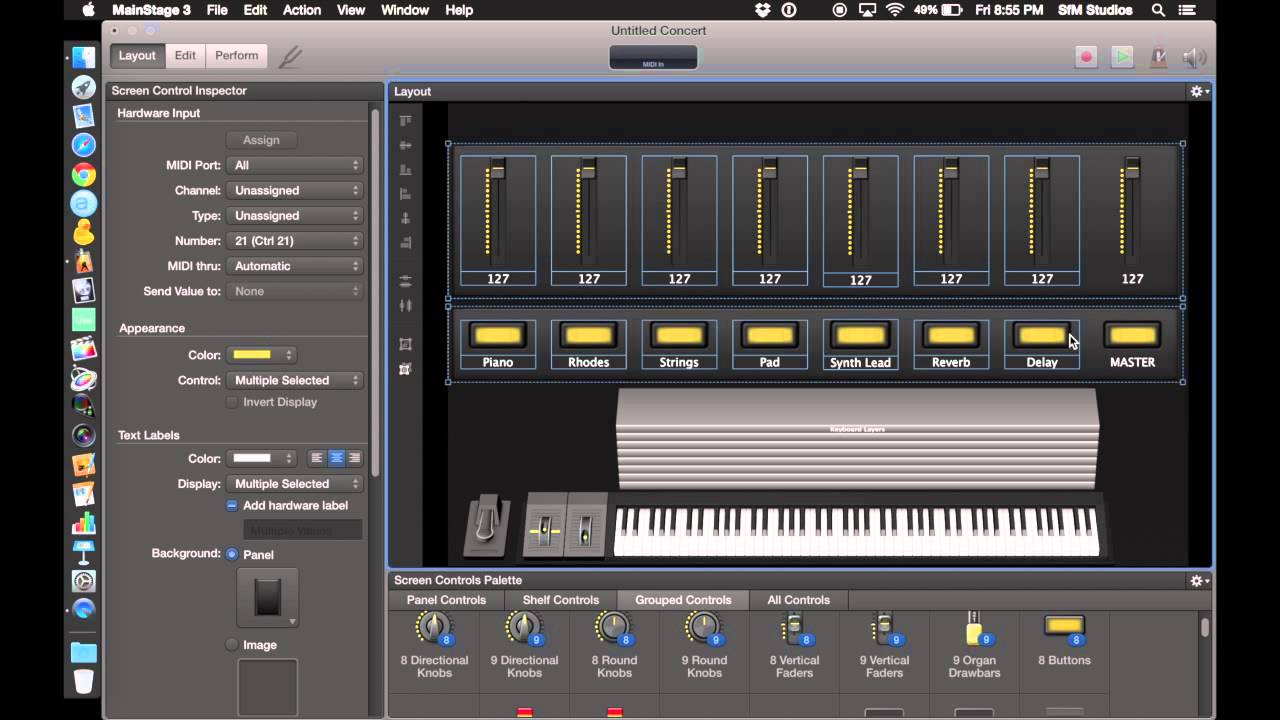Screen dimensions: 1280x720
Task: Open Spotlight search in menu bar
Action: [1158, 10]
